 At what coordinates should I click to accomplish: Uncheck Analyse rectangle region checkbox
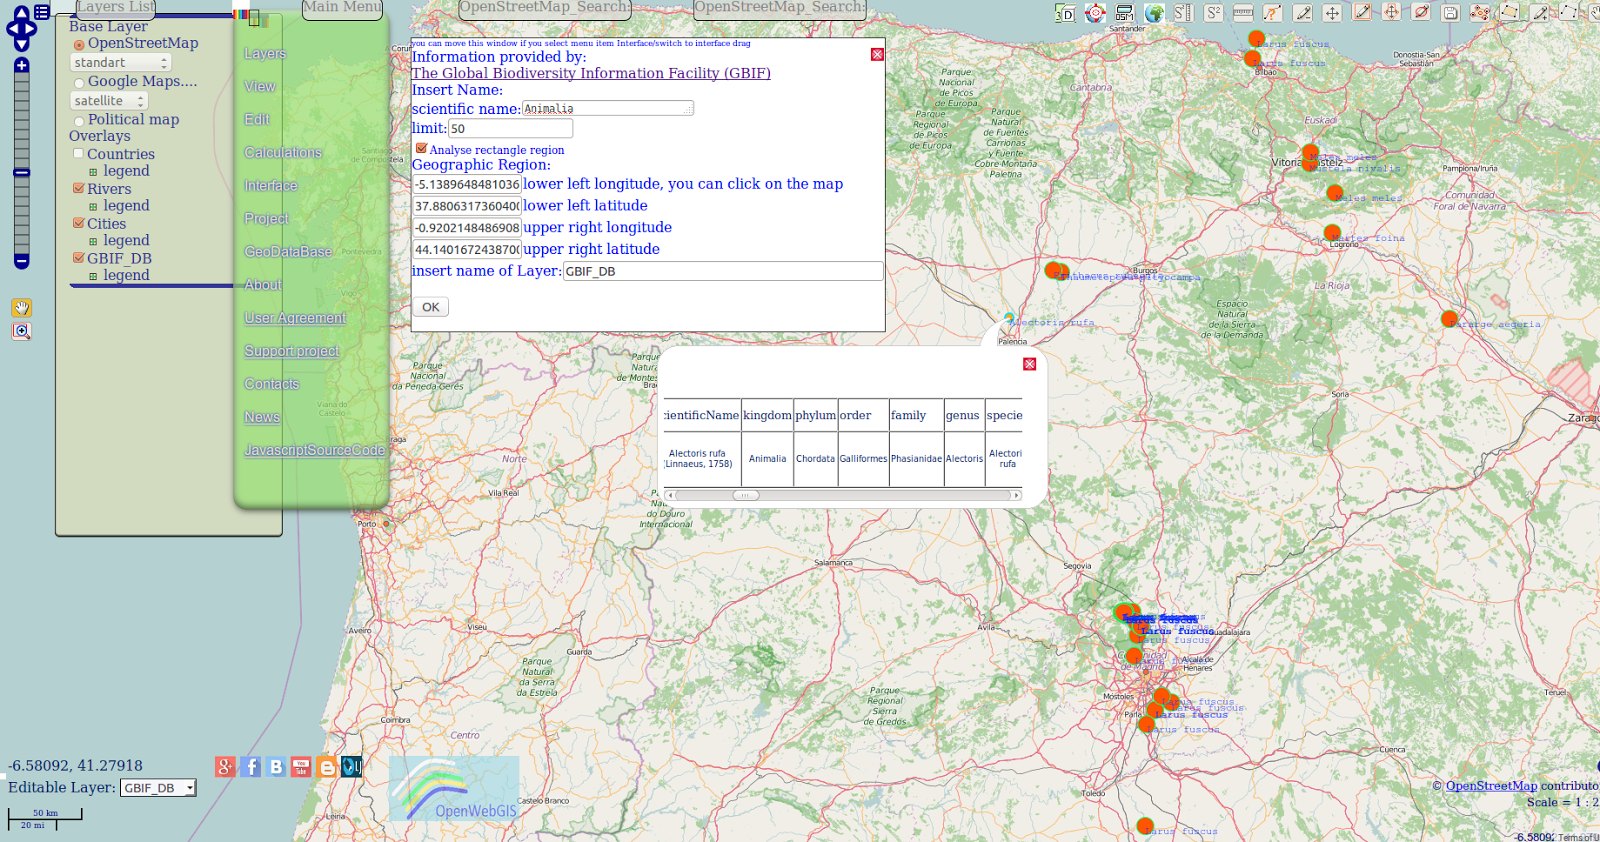pyautogui.click(x=421, y=149)
